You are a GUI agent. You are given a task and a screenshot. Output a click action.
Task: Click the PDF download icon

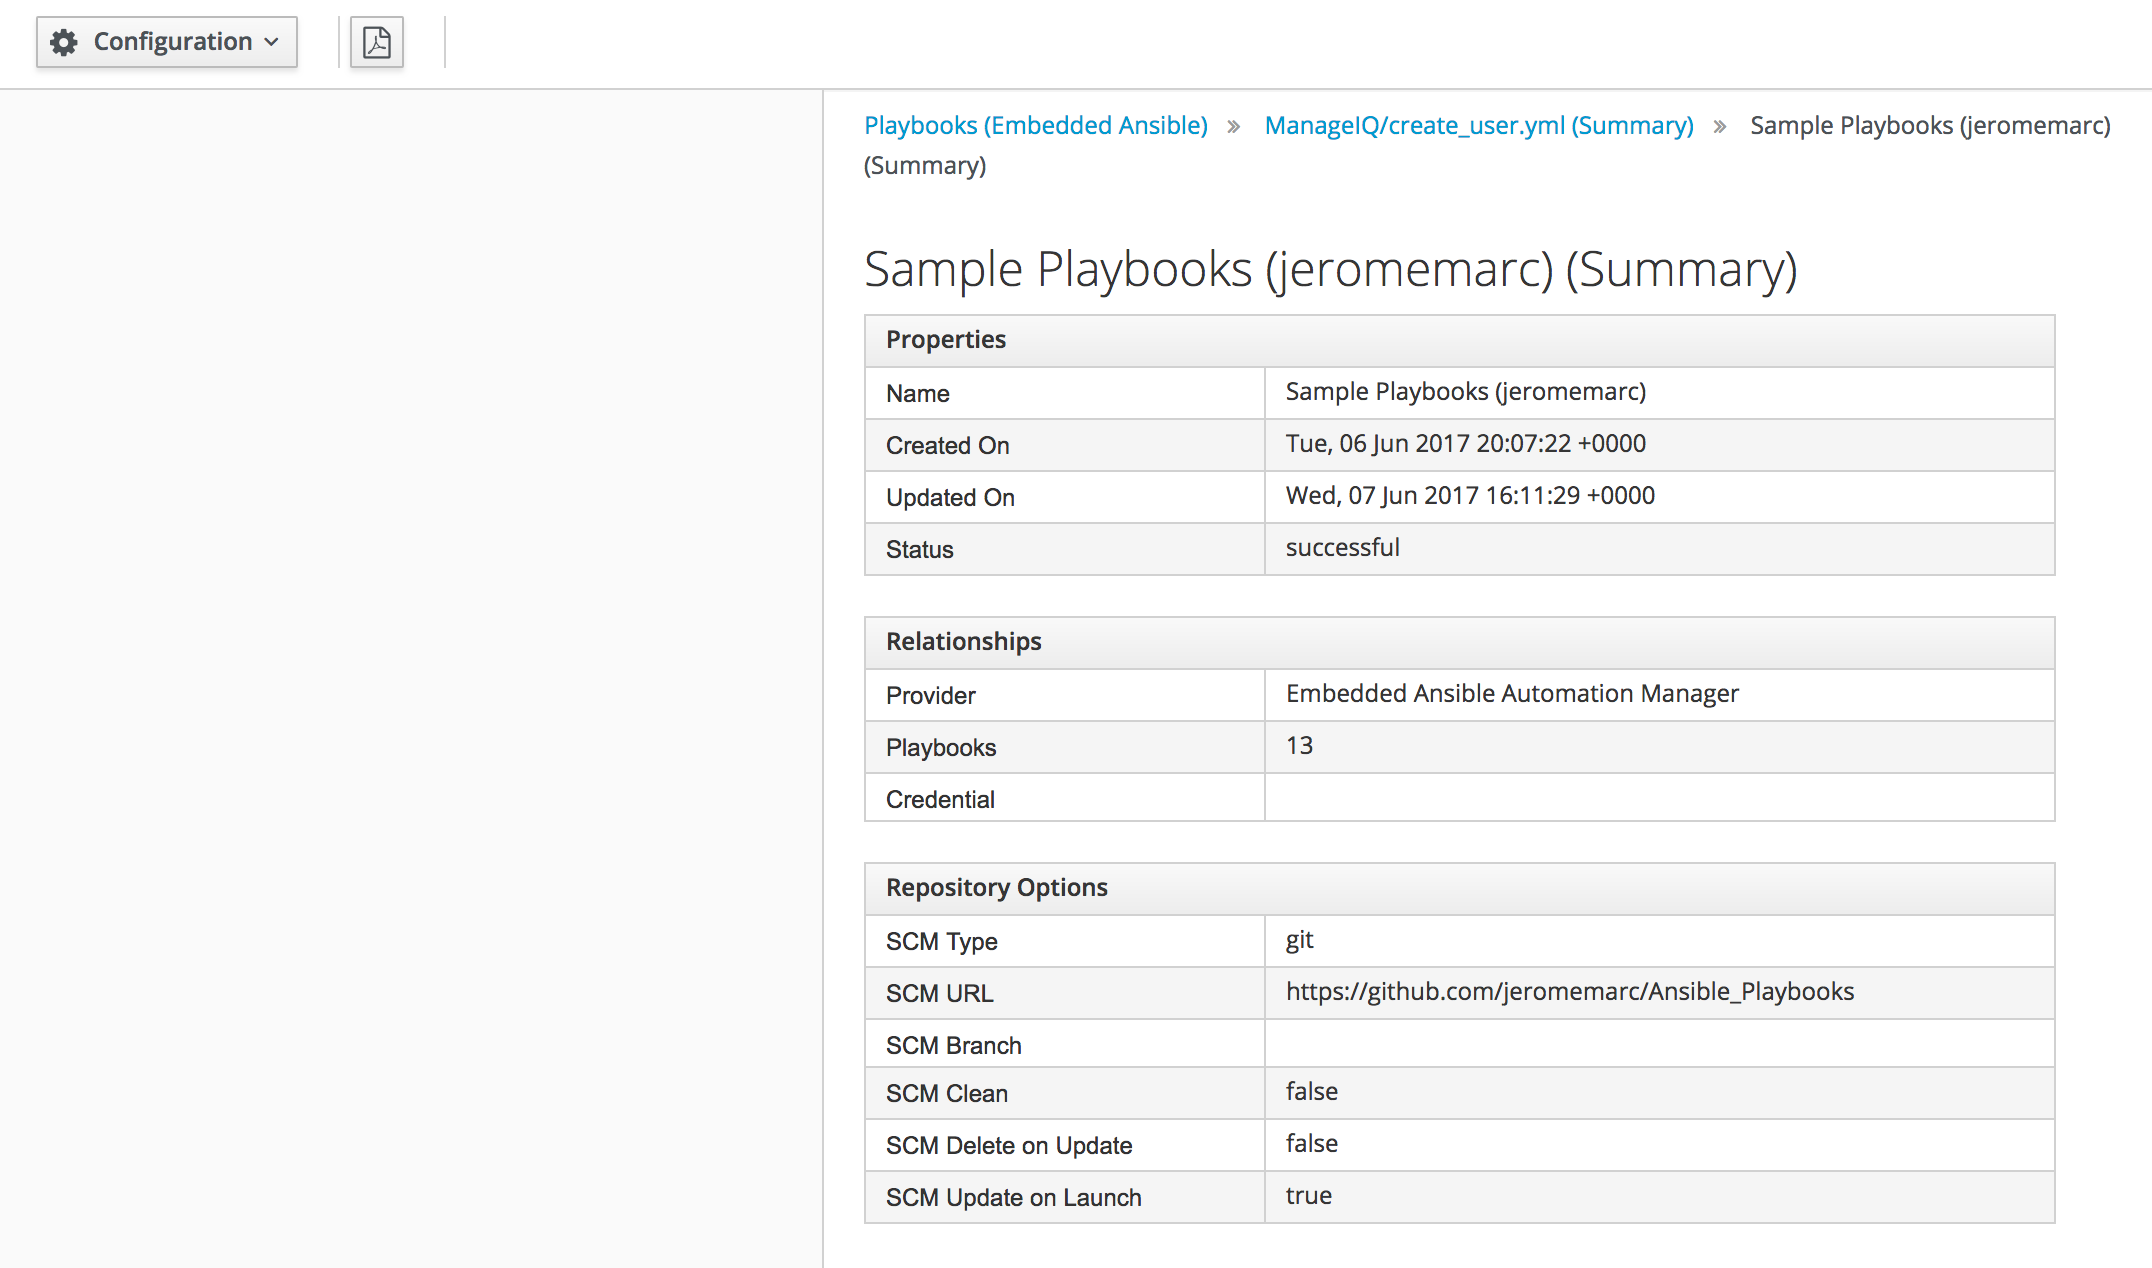[377, 43]
